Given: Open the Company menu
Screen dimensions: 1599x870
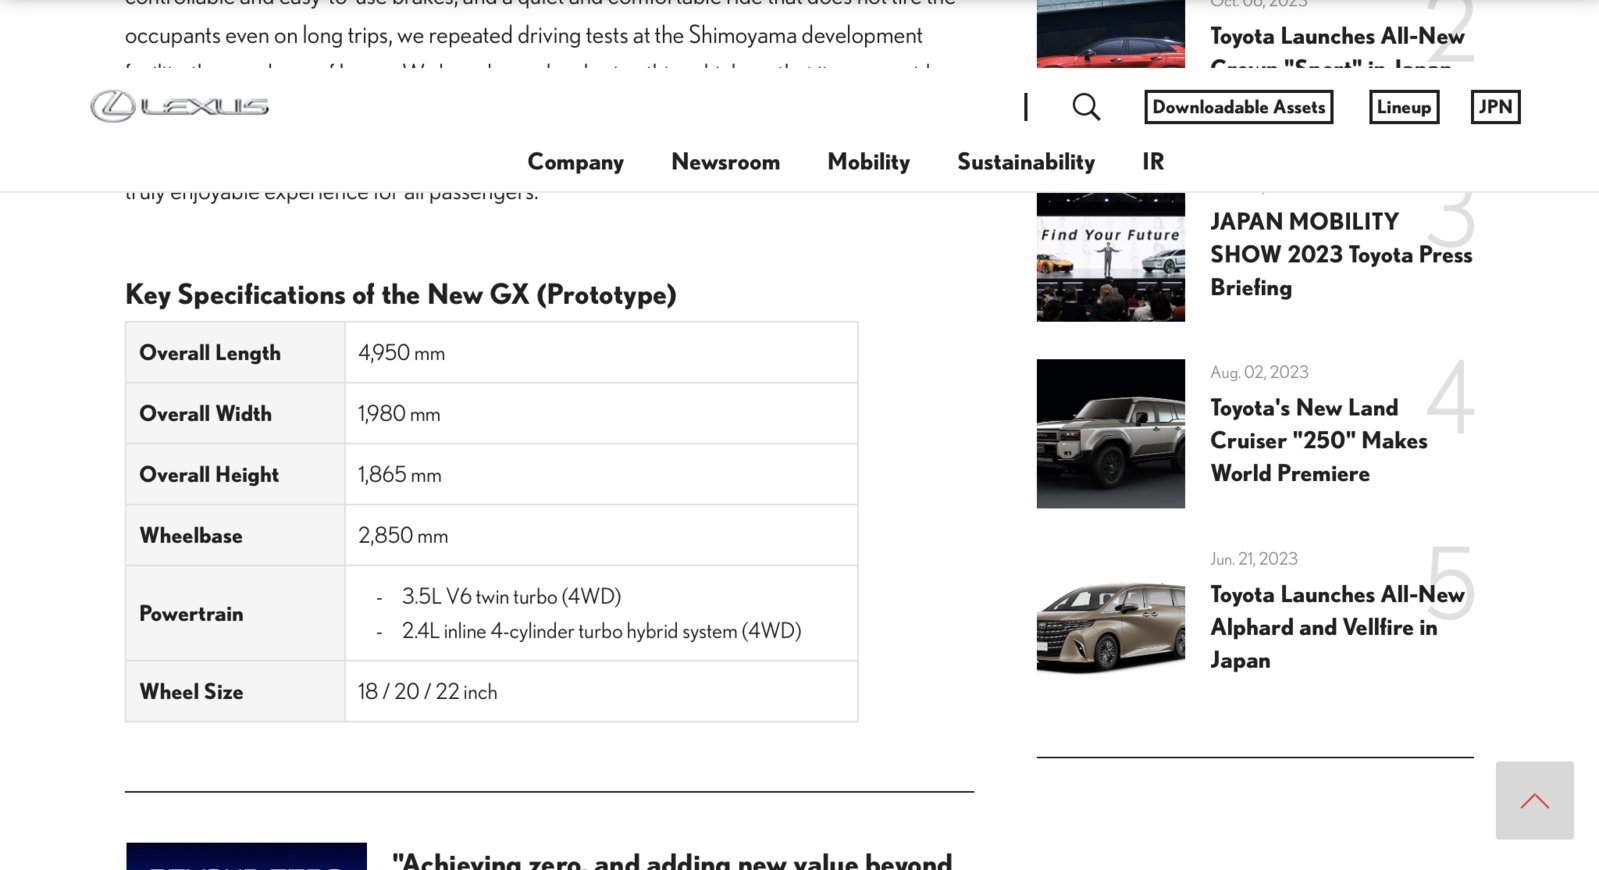Looking at the screenshot, I should (575, 162).
